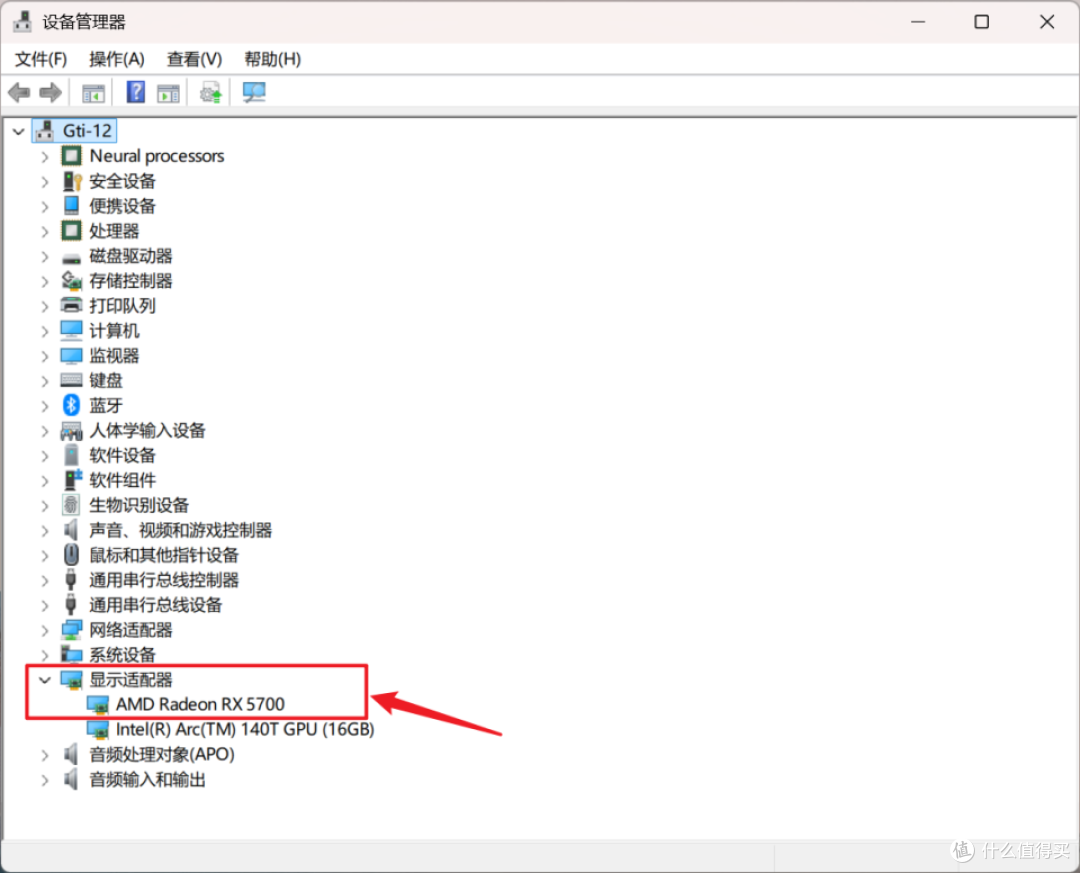Select the 音频输入和输出 label

[x=147, y=779]
